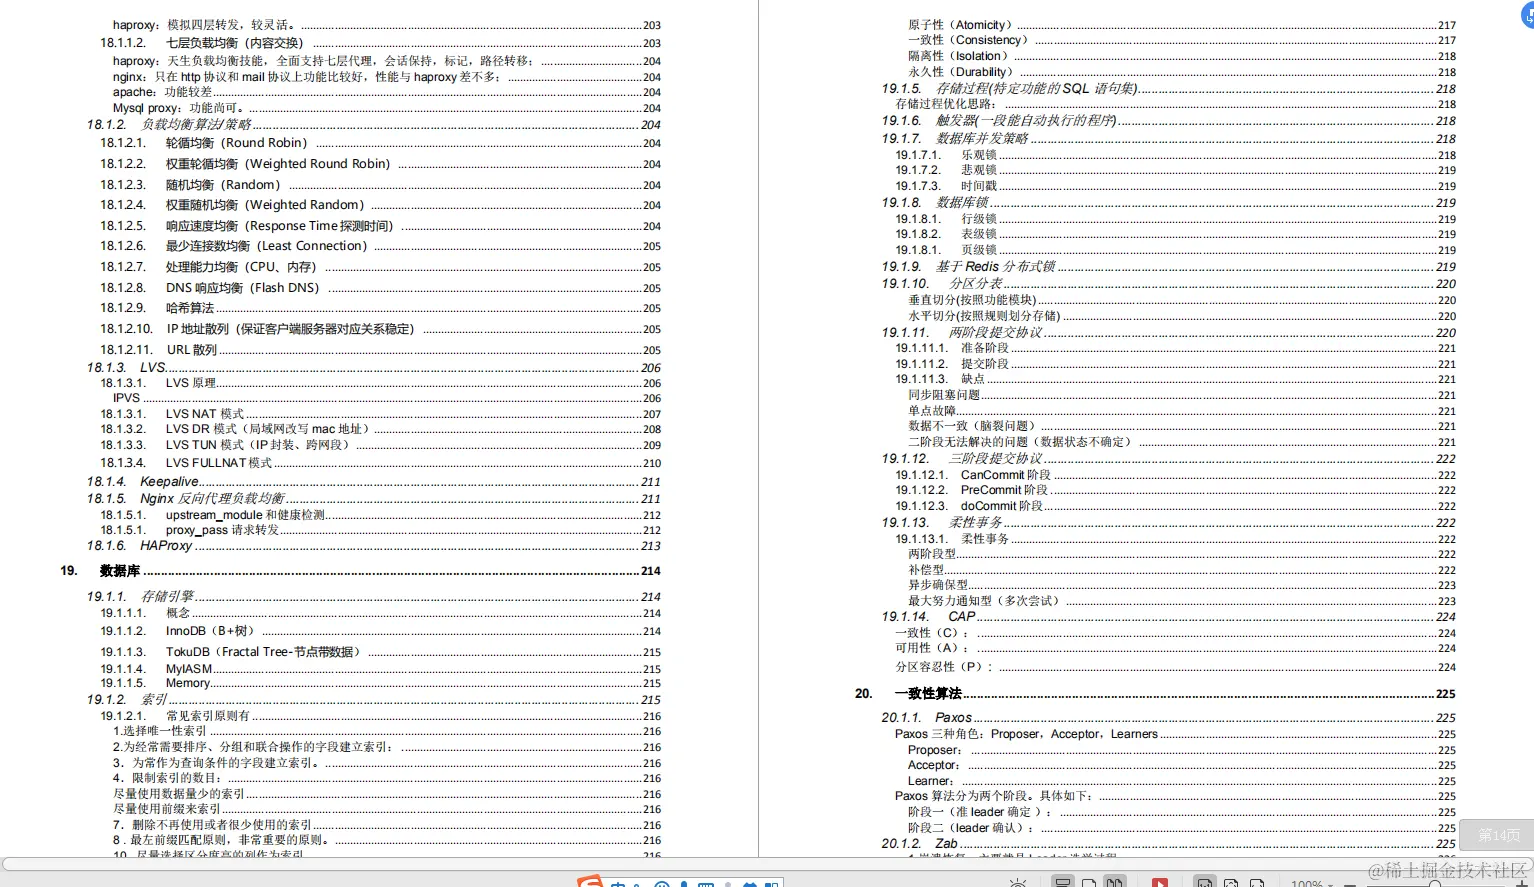Jump to section 18.1.3 LVS heading

coord(373,367)
